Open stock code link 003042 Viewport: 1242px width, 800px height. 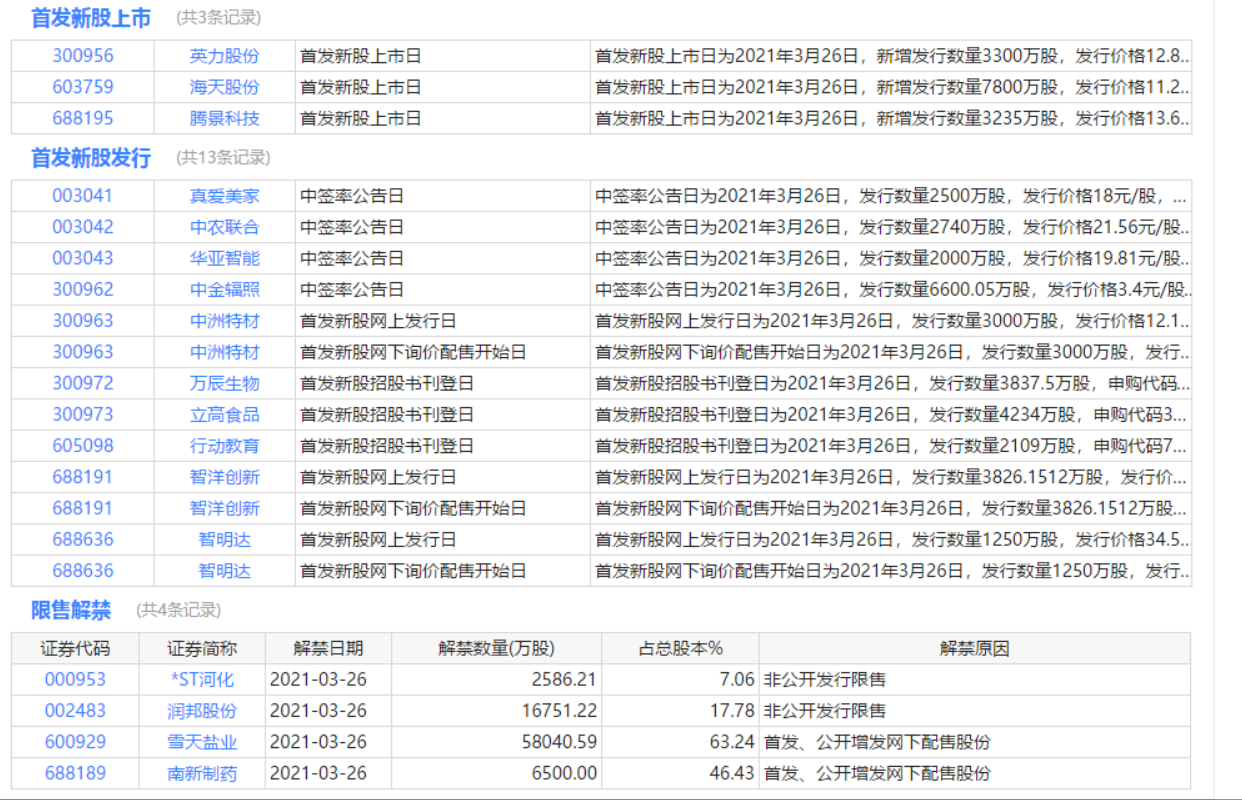click(83, 227)
